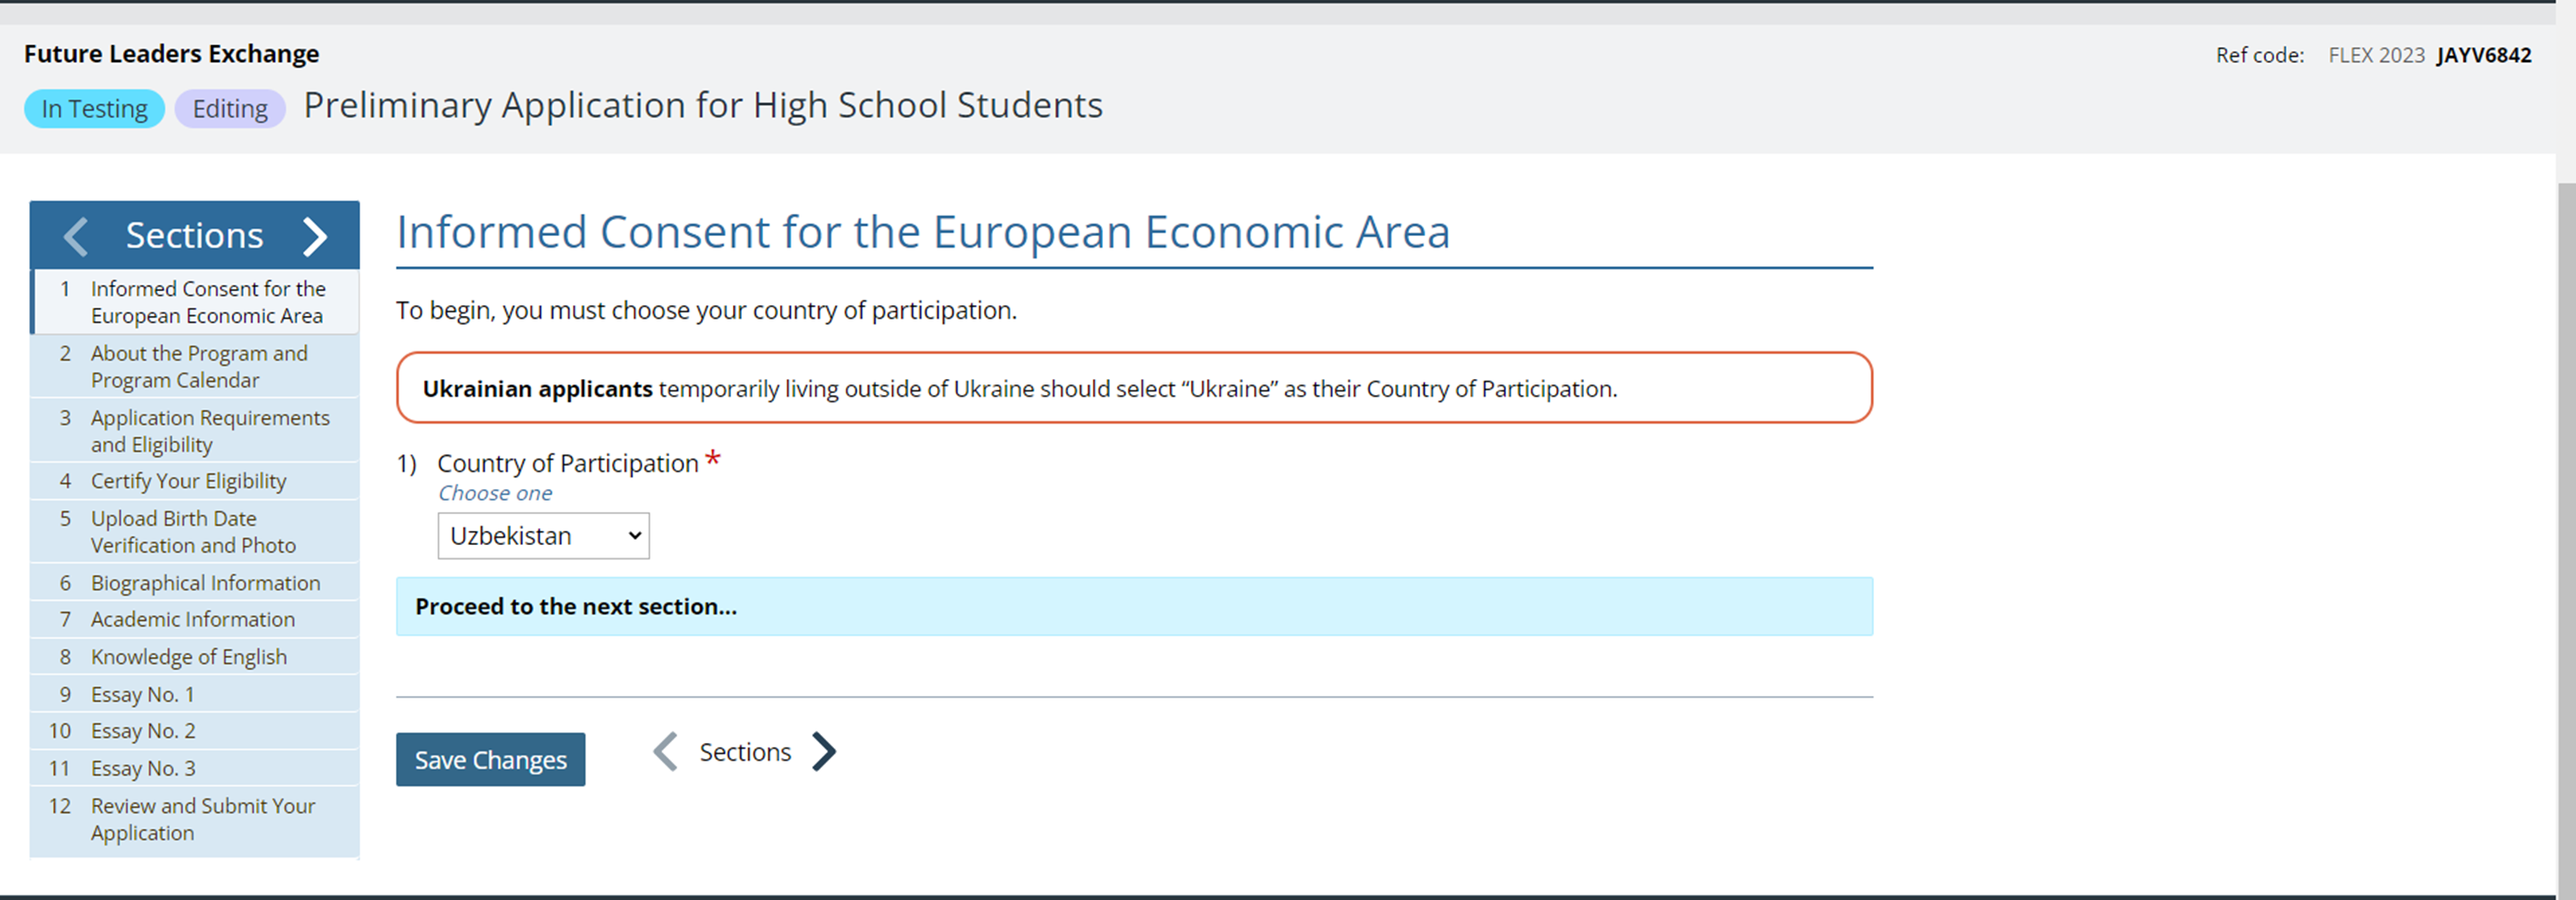Go to previous section via sidebar left arrow
This screenshot has height=900, width=2576.
[76, 236]
